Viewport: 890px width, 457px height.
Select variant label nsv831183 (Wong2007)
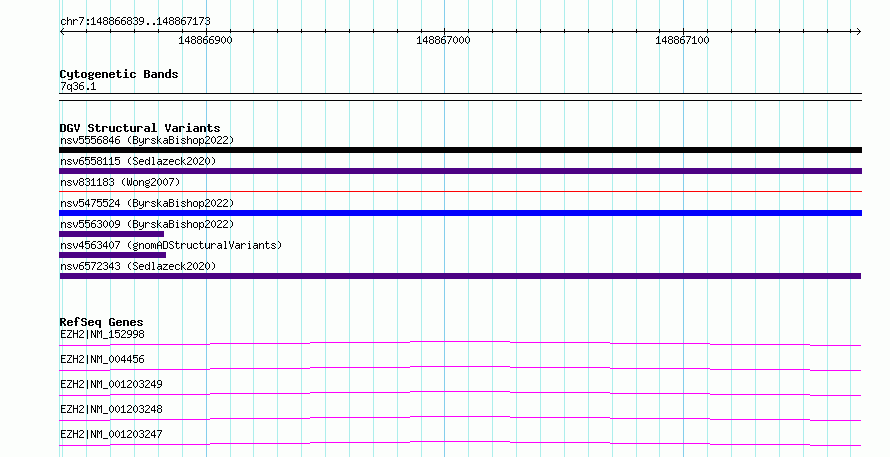pos(120,182)
